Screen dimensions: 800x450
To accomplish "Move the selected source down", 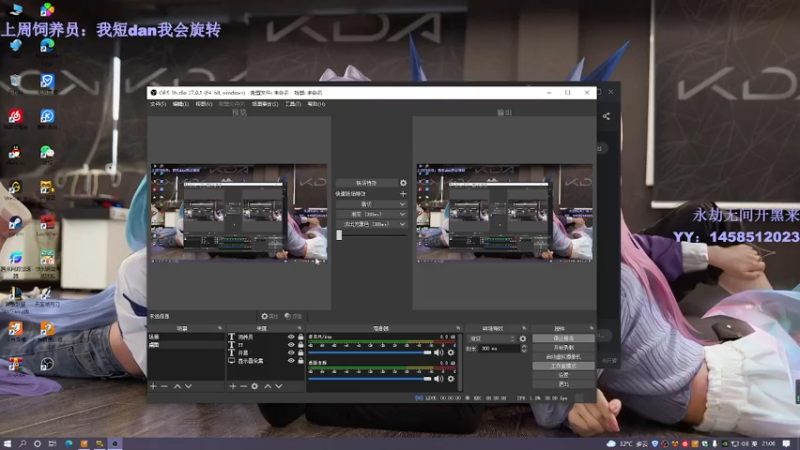I will [x=279, y=386].
